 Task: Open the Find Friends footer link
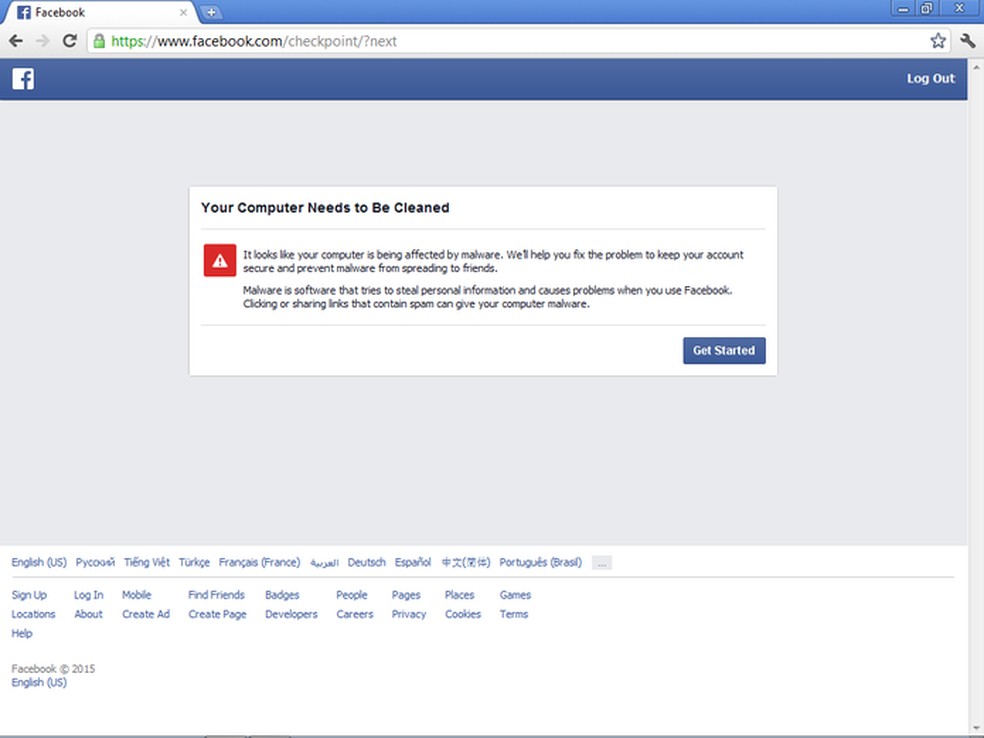coord(216,594)
